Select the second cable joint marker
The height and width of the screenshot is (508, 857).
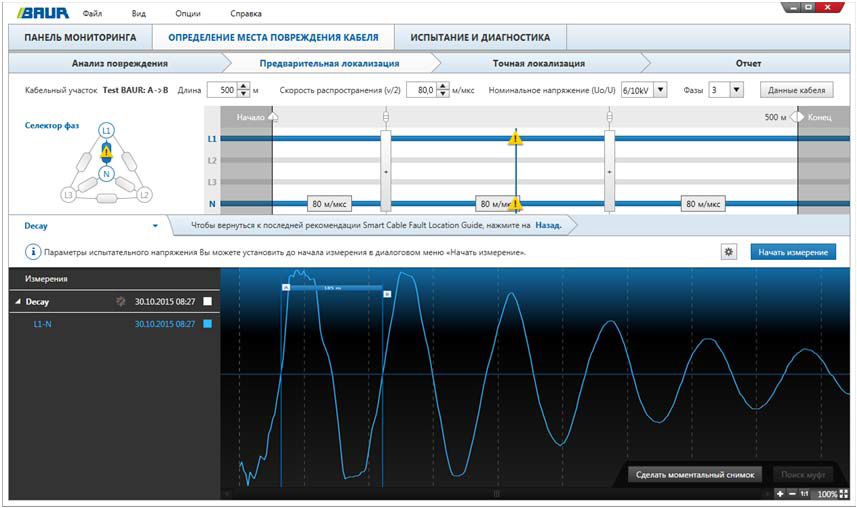[609, 171]
